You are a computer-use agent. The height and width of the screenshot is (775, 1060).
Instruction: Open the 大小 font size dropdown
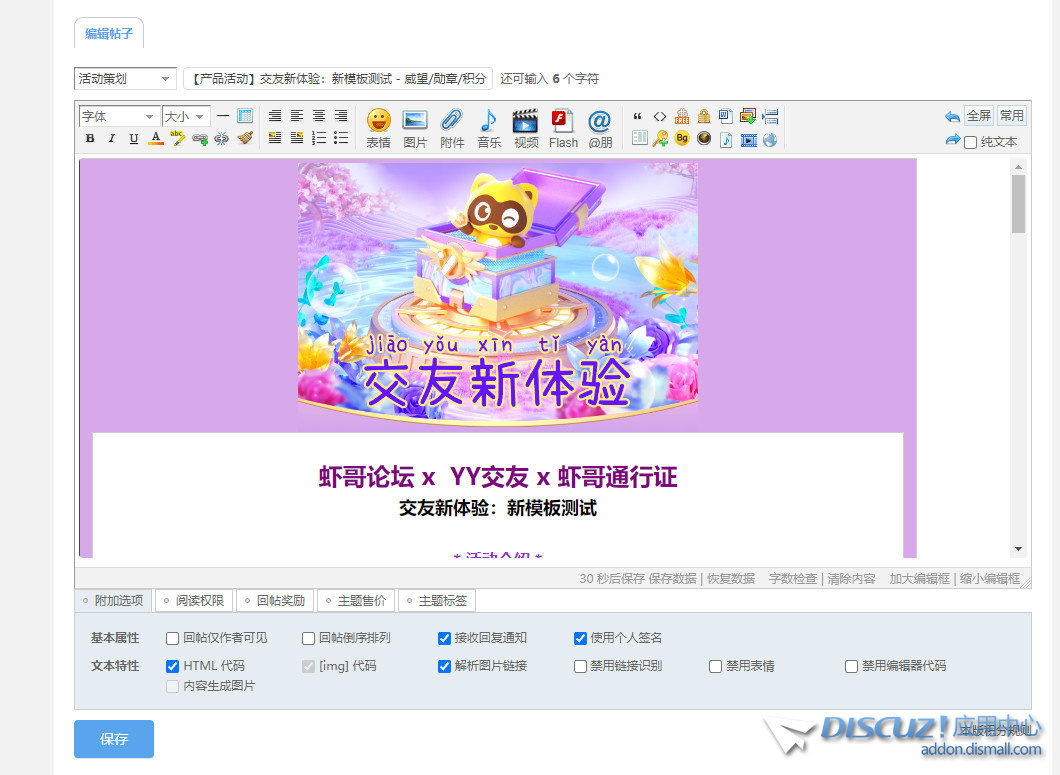pyautogui.click(x=184, y=115)
